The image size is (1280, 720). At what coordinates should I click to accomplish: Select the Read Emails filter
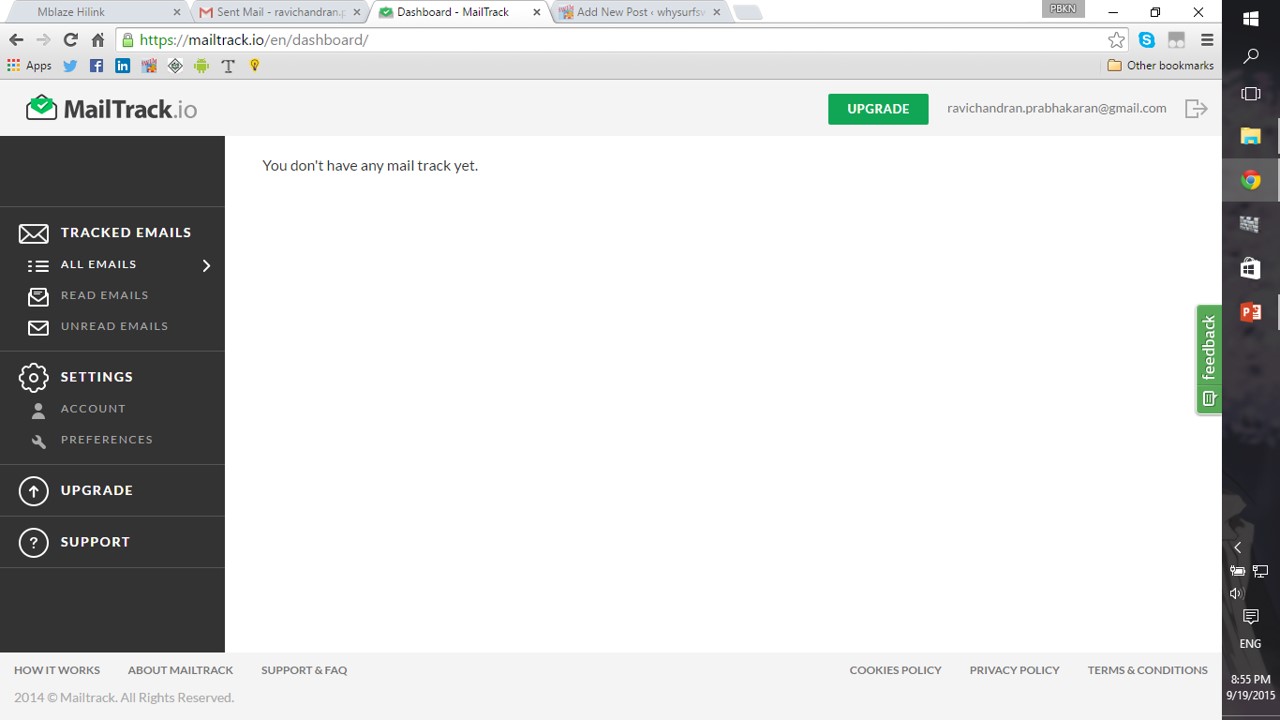104,296
